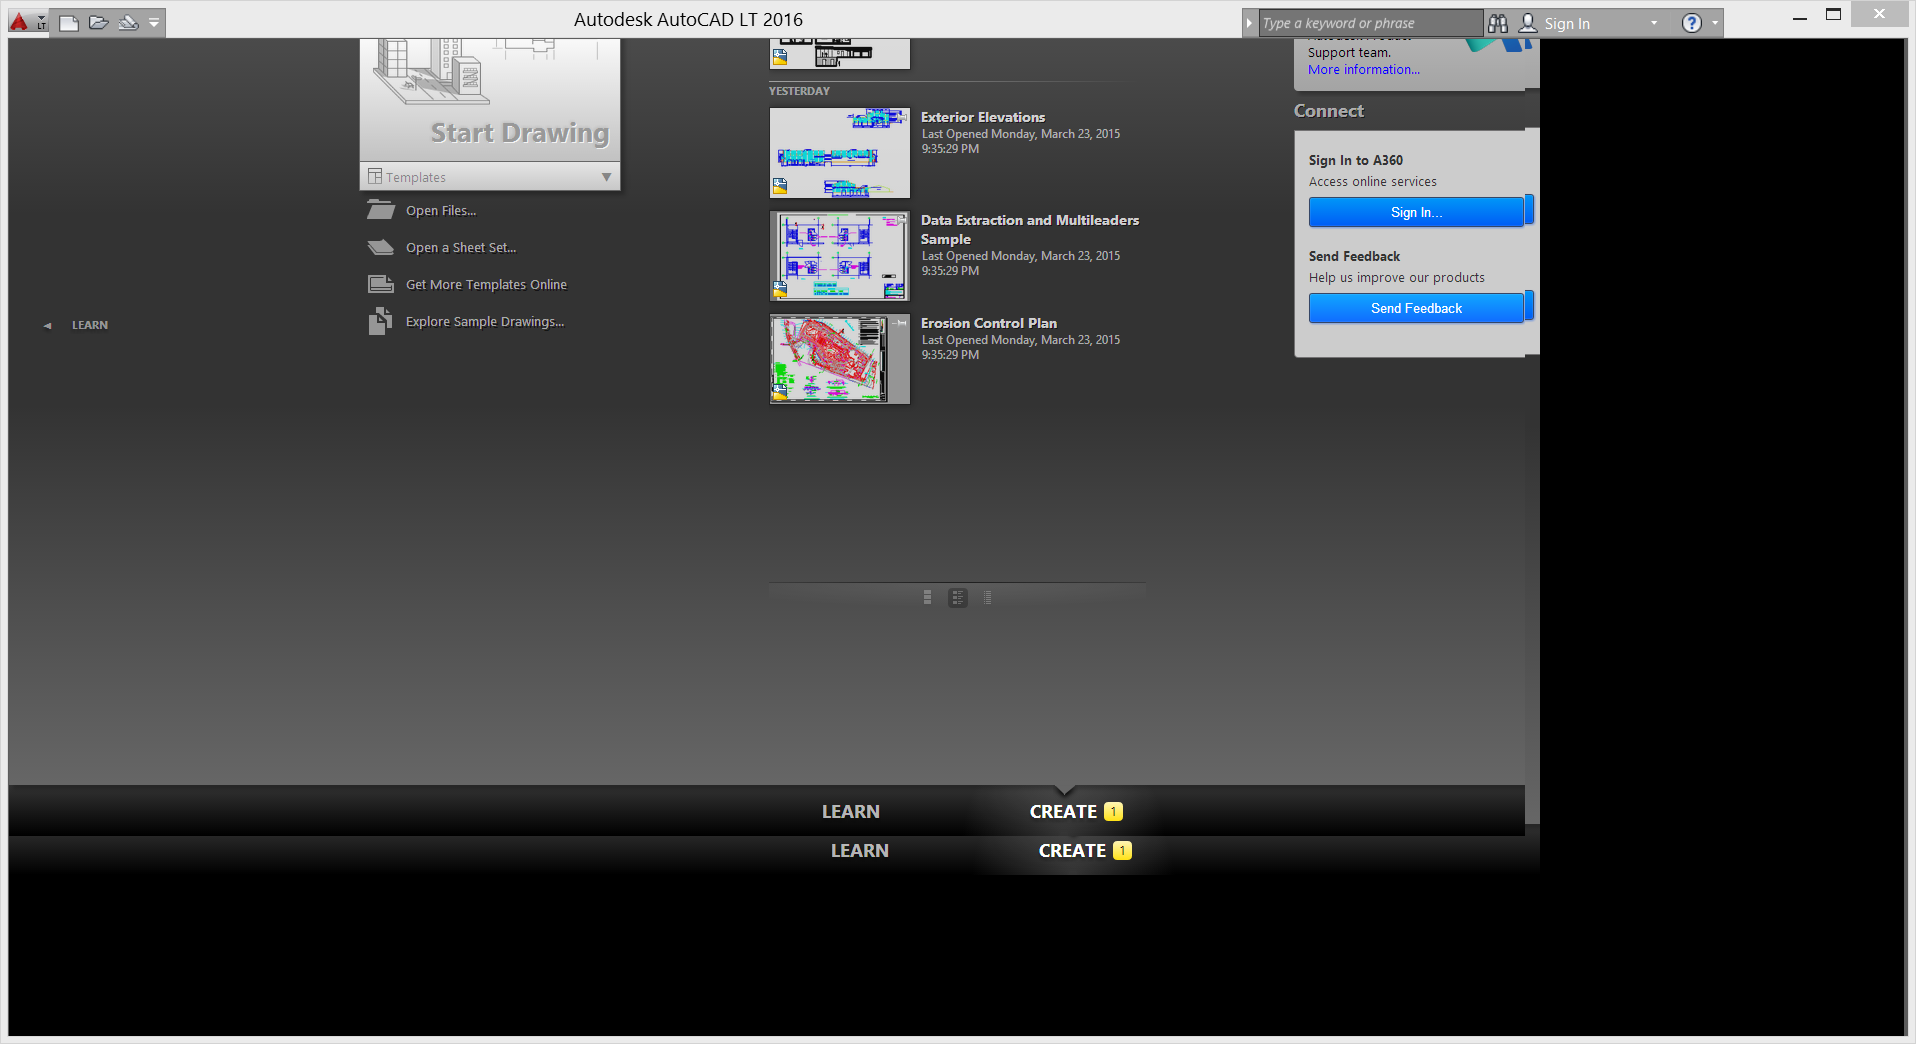Open the Sheet Set Manager toolbar icon

pyautogui.click(x=128, y=23)
